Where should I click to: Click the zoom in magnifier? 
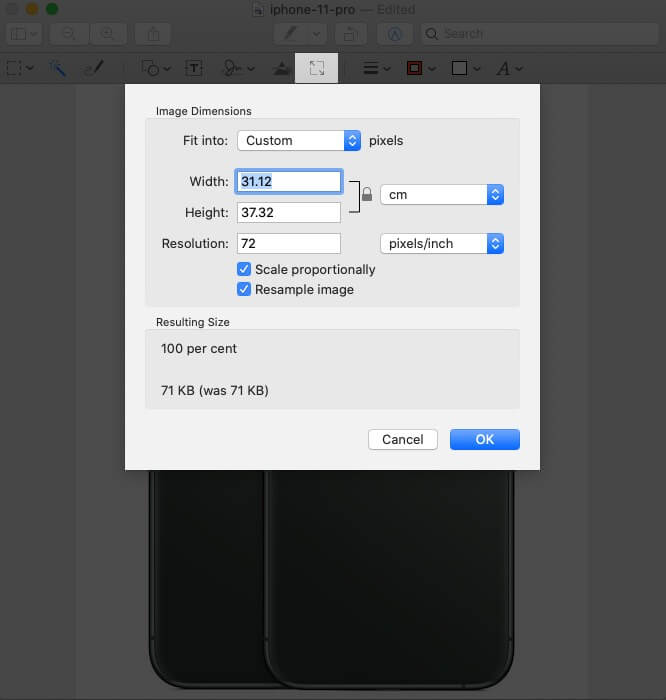[x=108, y=34]
